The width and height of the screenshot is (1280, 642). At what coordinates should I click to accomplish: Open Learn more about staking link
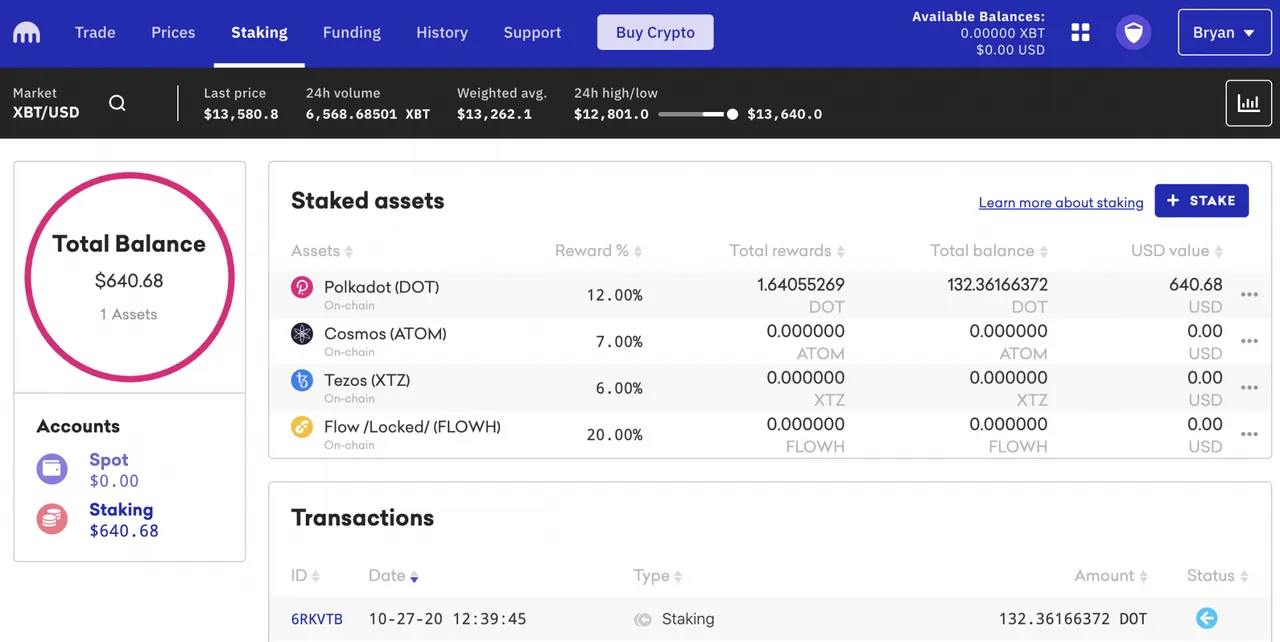pyautogui.click(x=1061, y=203)
